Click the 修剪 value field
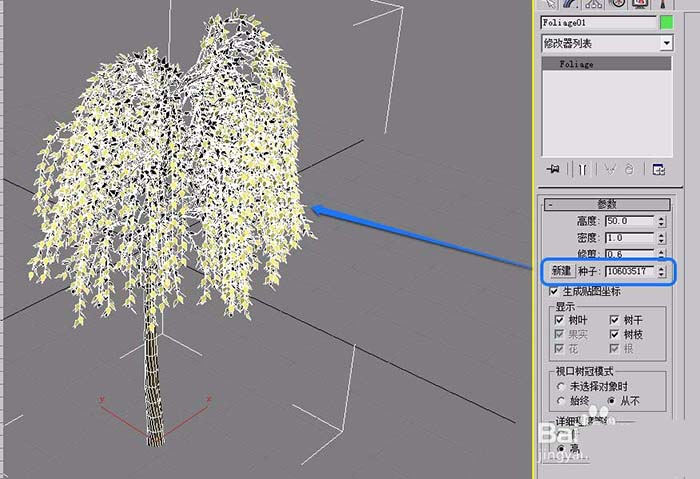The height and width of the screenshot is (479, 700). [629, 254]
